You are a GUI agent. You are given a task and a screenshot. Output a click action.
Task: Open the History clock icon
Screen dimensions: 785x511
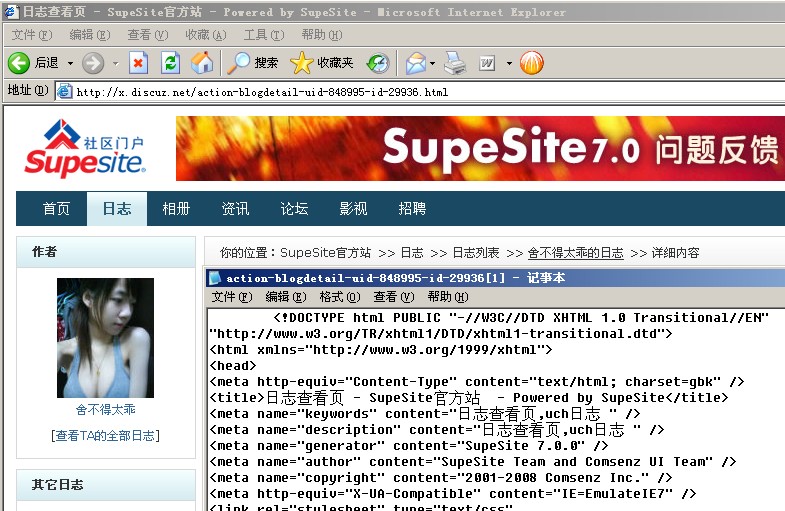pyautogui.click(x=378, y=63)
